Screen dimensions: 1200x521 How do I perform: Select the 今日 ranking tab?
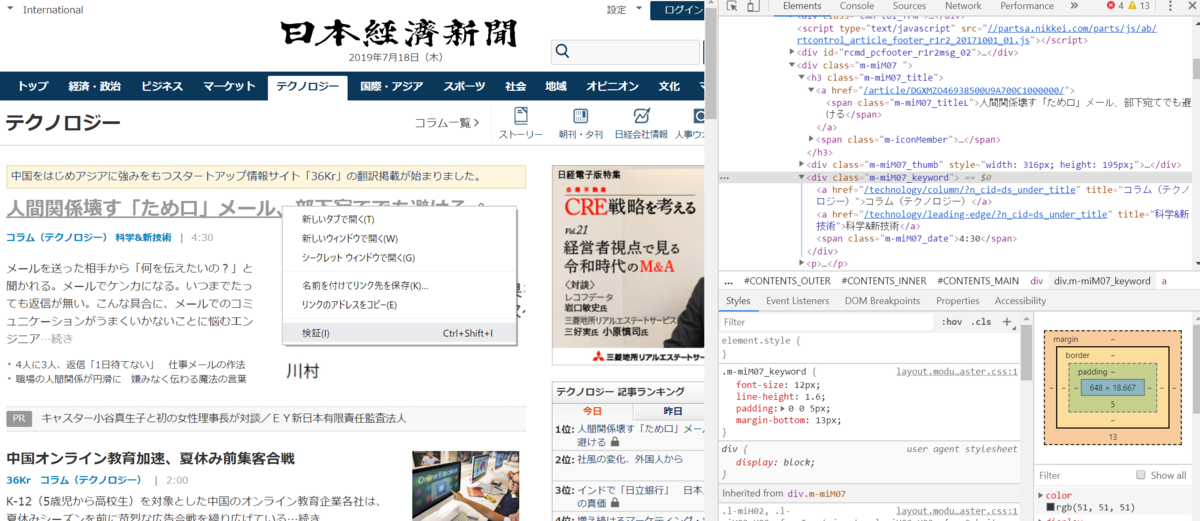coord(593,411)
